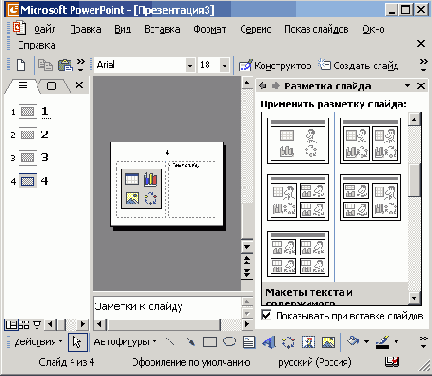Open the font size 18 dropdown

[x=225, y=65]
